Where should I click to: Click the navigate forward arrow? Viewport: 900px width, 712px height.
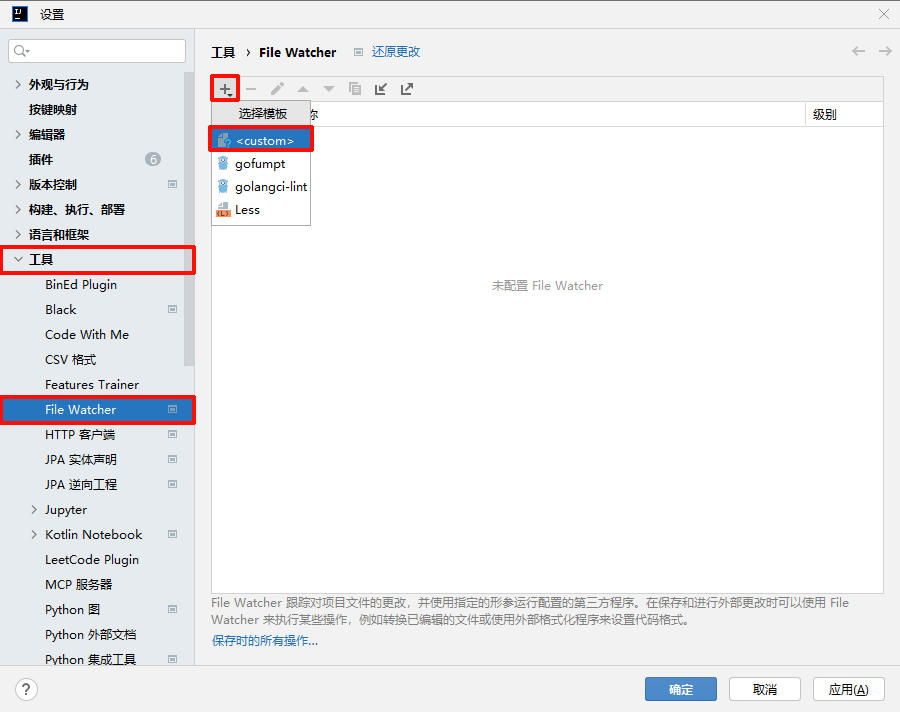click(885, 51)
